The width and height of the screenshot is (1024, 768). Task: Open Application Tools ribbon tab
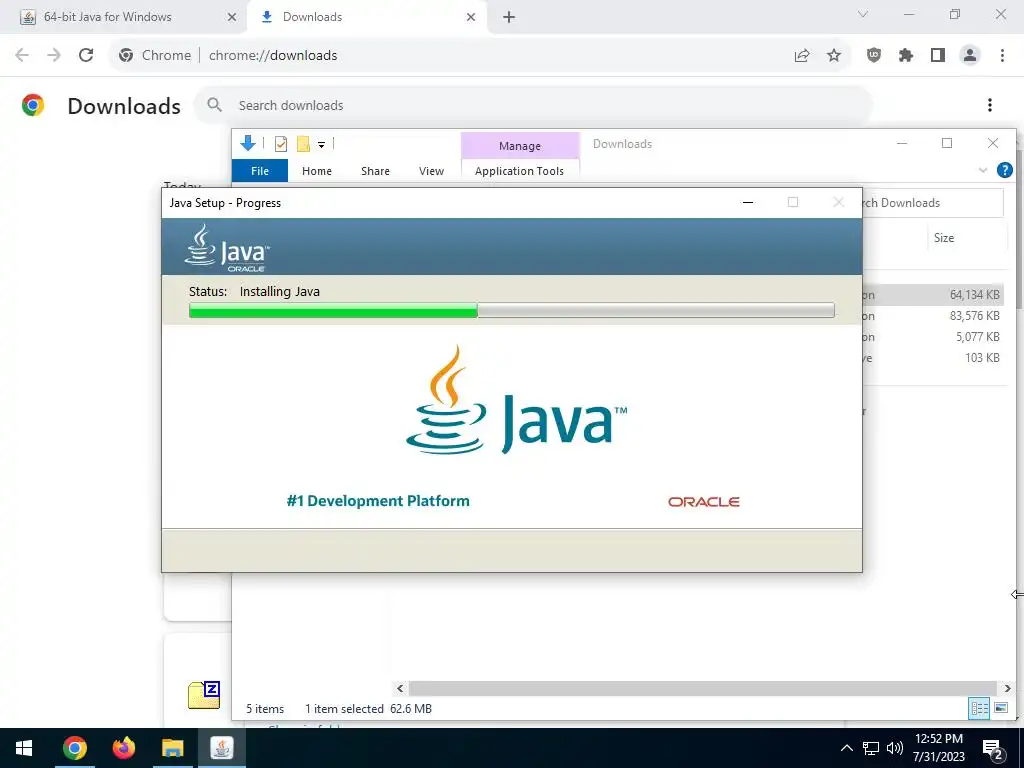click(519, 171)
